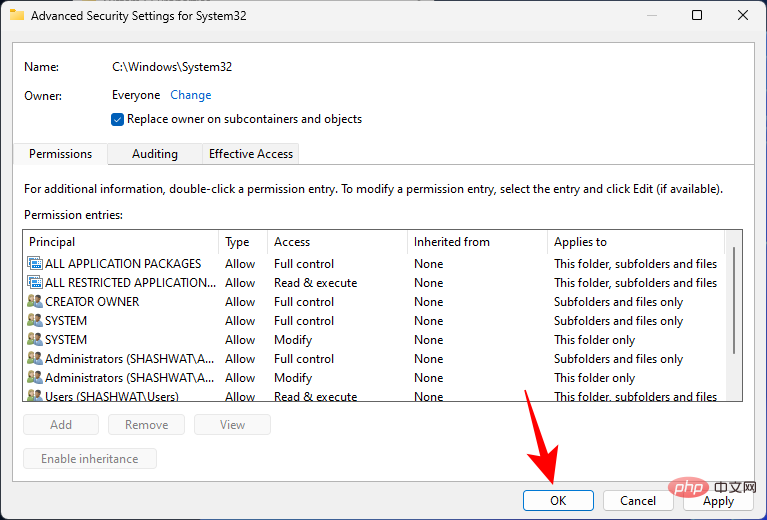Click the Apply button
This screenshot has width=767, height=520.
point(718,501)
